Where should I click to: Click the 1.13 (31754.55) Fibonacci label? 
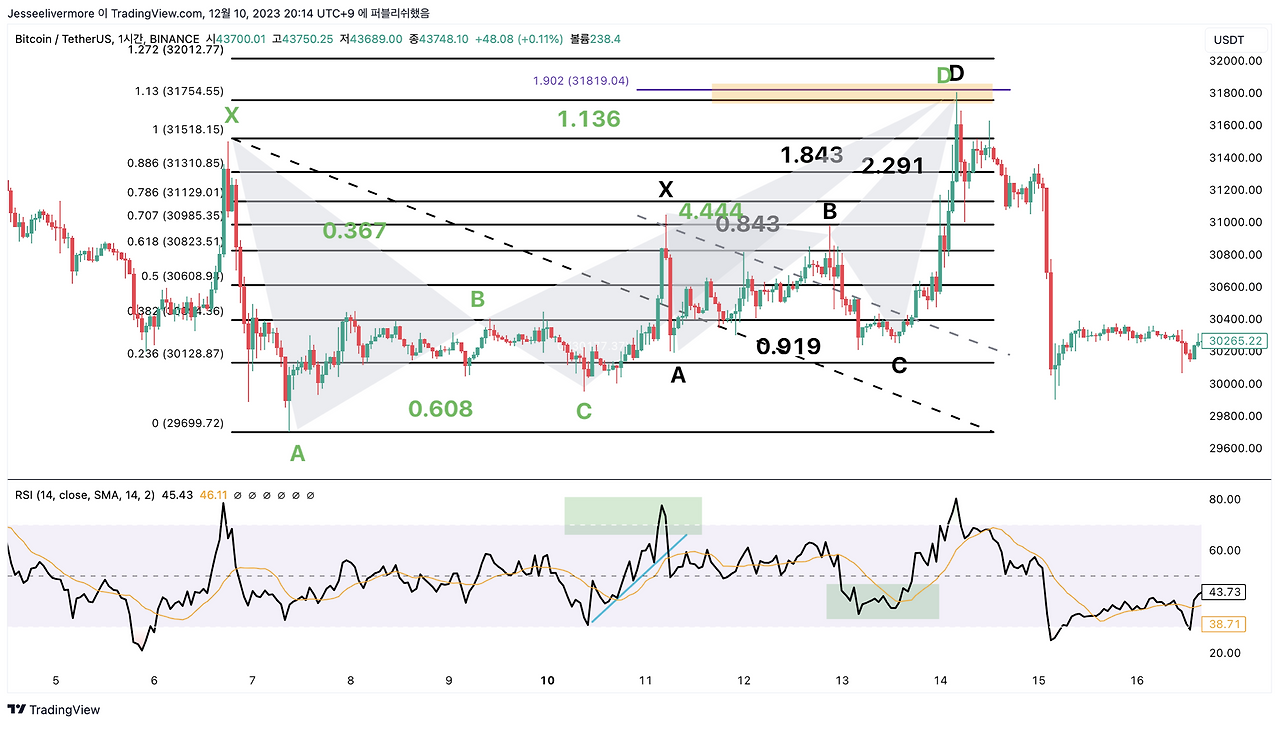179,90
